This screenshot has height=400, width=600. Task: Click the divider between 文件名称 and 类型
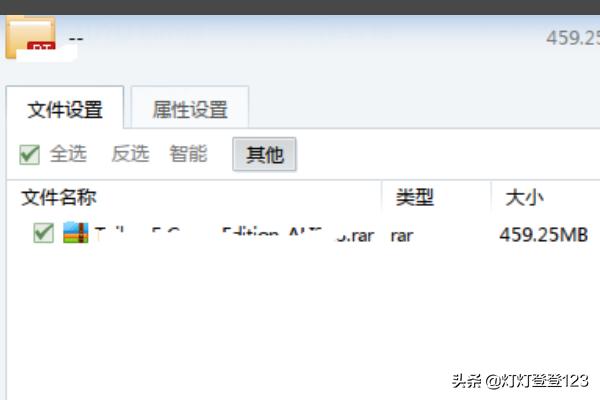(382, 197)
